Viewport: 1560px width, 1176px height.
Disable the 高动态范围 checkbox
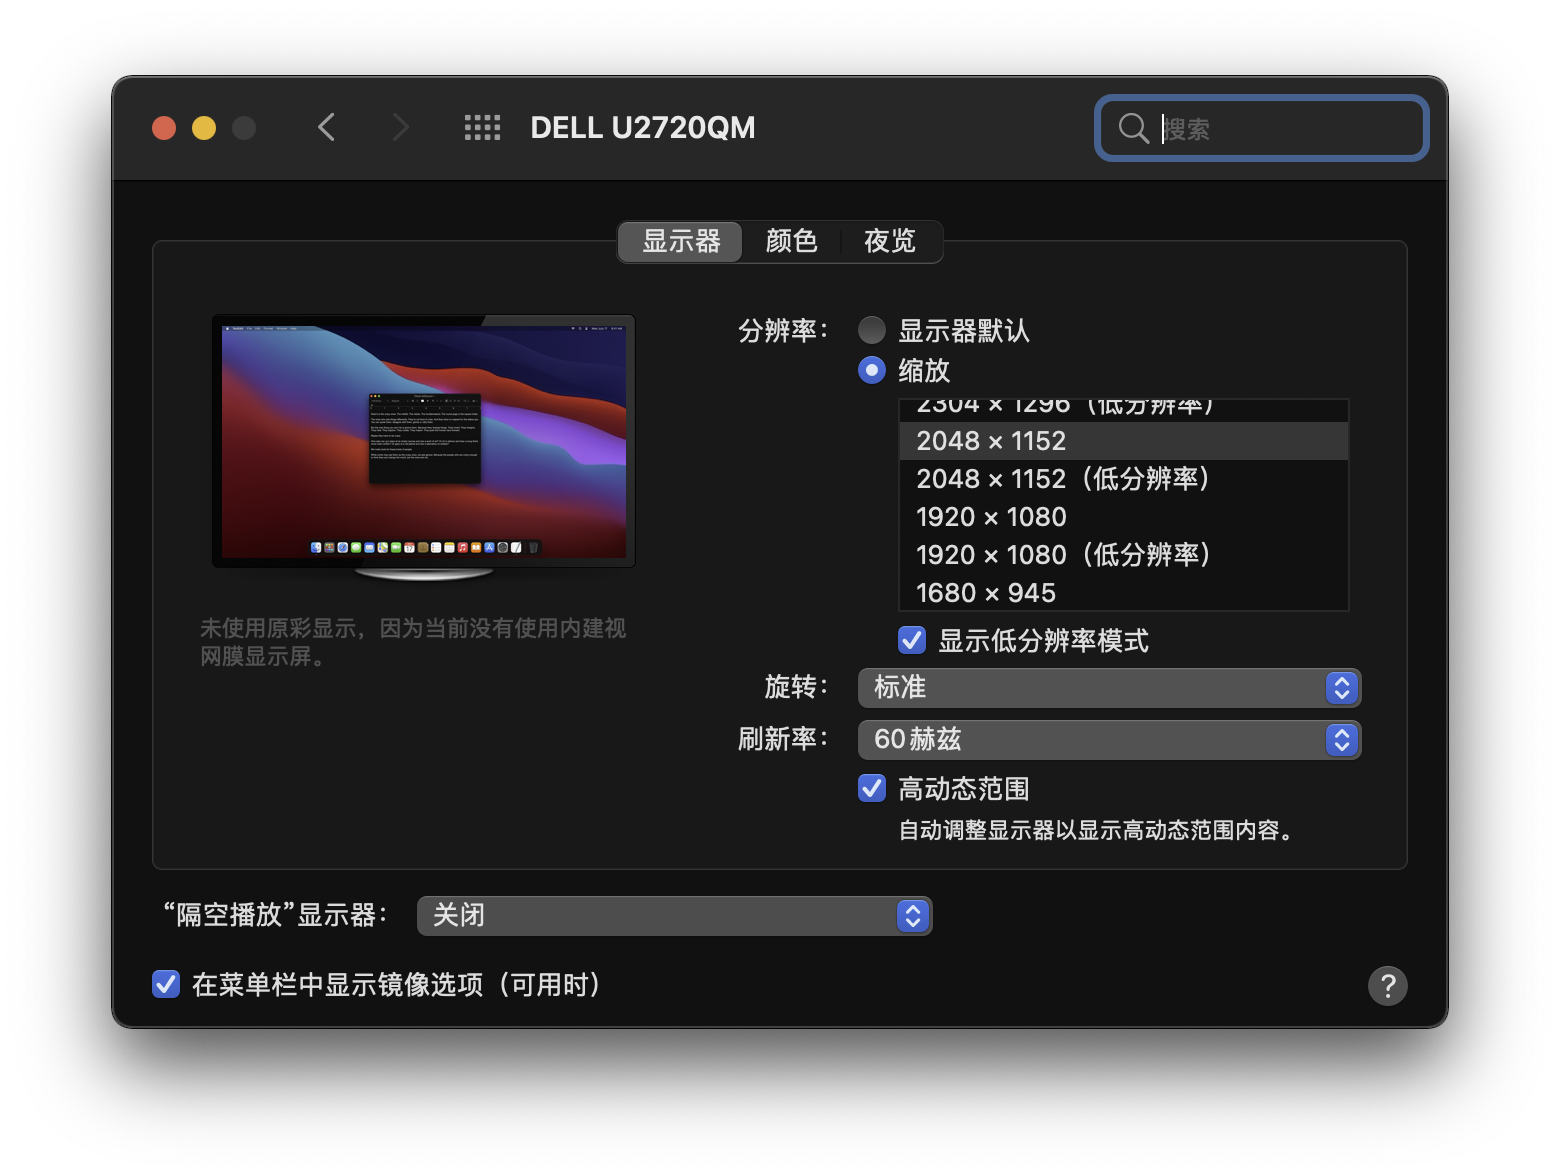(872, 788)
